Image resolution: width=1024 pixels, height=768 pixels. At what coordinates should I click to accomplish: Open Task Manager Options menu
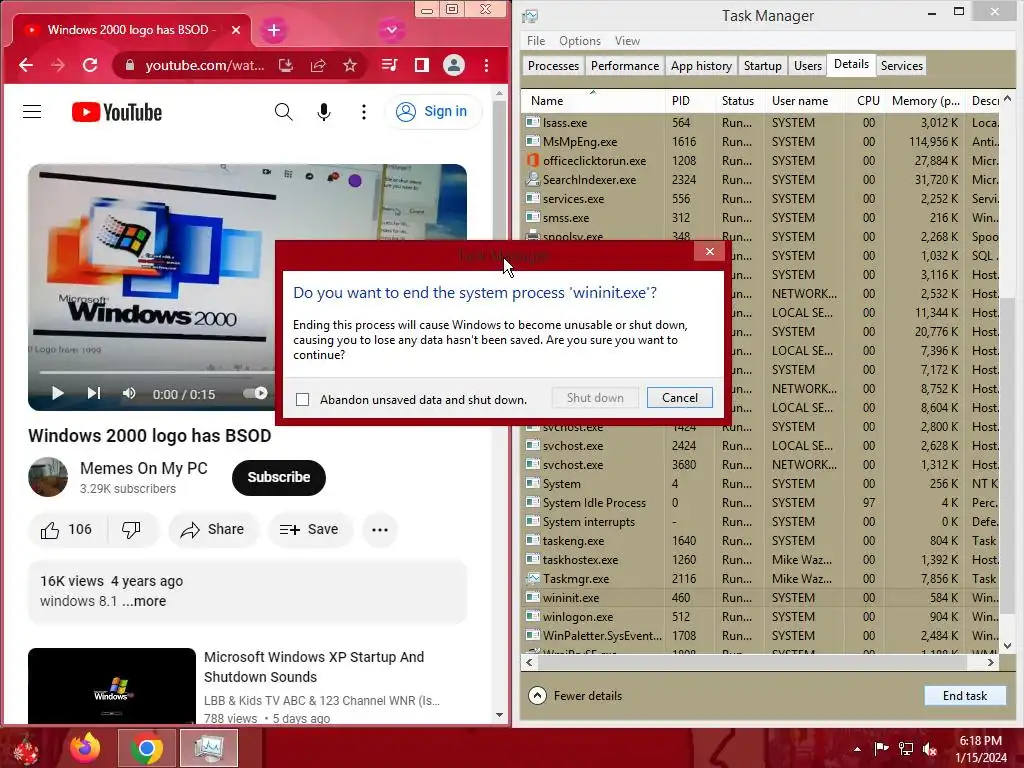point(580,40)
